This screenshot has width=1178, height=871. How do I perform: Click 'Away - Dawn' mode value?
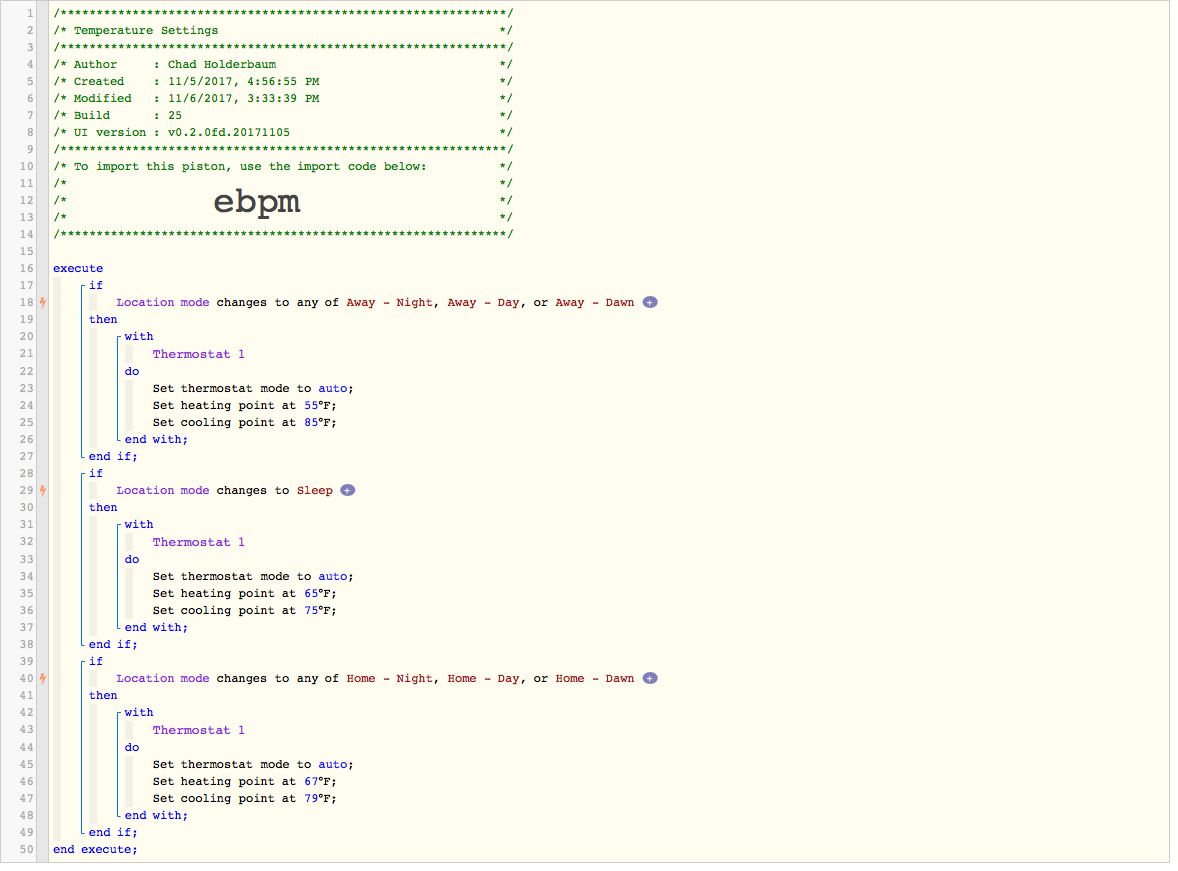(x=594, y=302)
